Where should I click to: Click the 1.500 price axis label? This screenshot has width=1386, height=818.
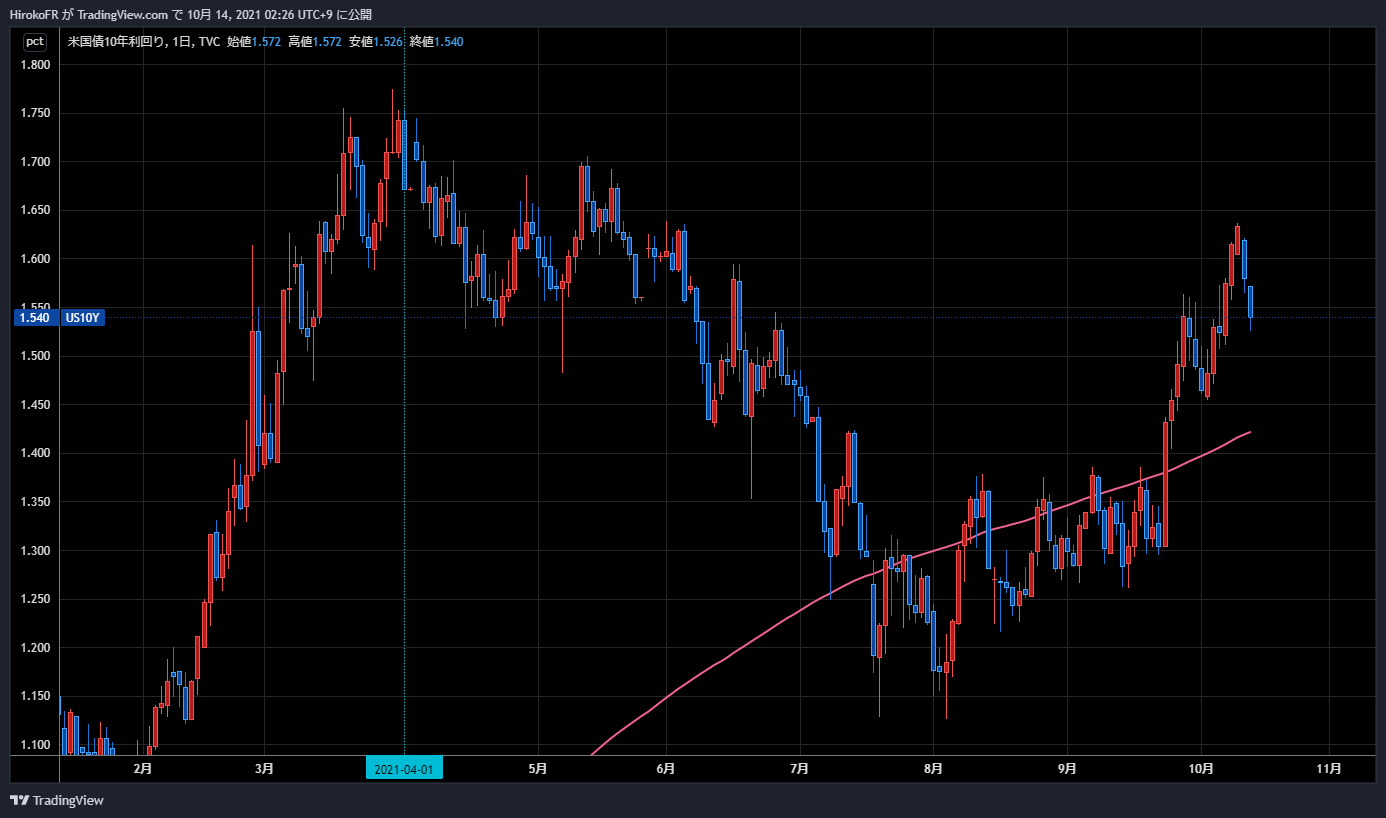tap(35, 356)
